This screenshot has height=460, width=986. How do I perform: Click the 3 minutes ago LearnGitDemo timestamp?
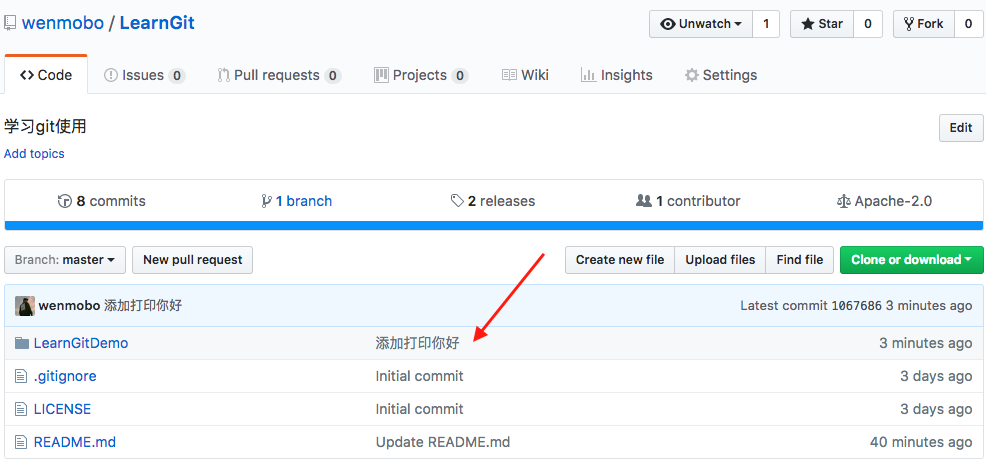pos(926,343)
